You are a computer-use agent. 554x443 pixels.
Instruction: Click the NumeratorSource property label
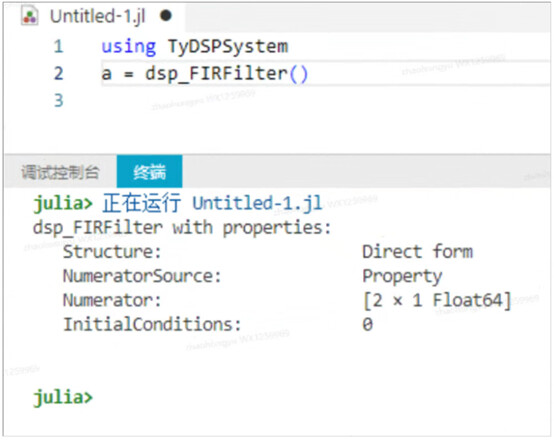(142, 276)
